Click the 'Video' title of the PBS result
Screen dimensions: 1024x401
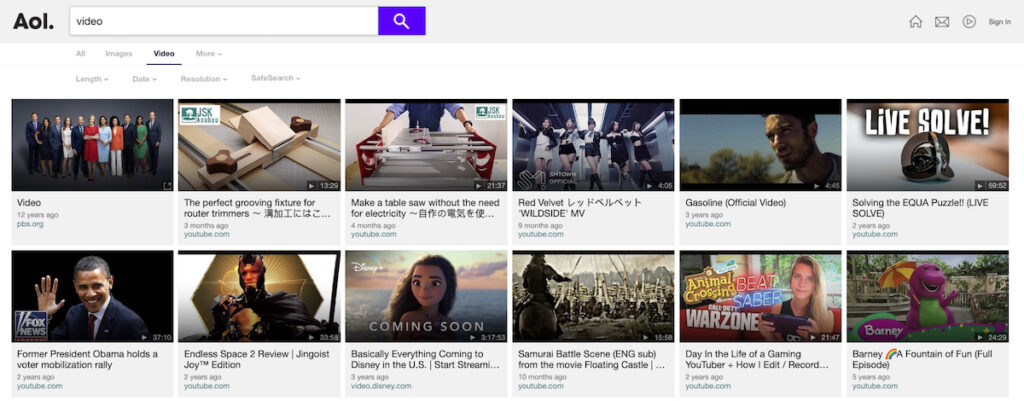click(x=29, y=203)
